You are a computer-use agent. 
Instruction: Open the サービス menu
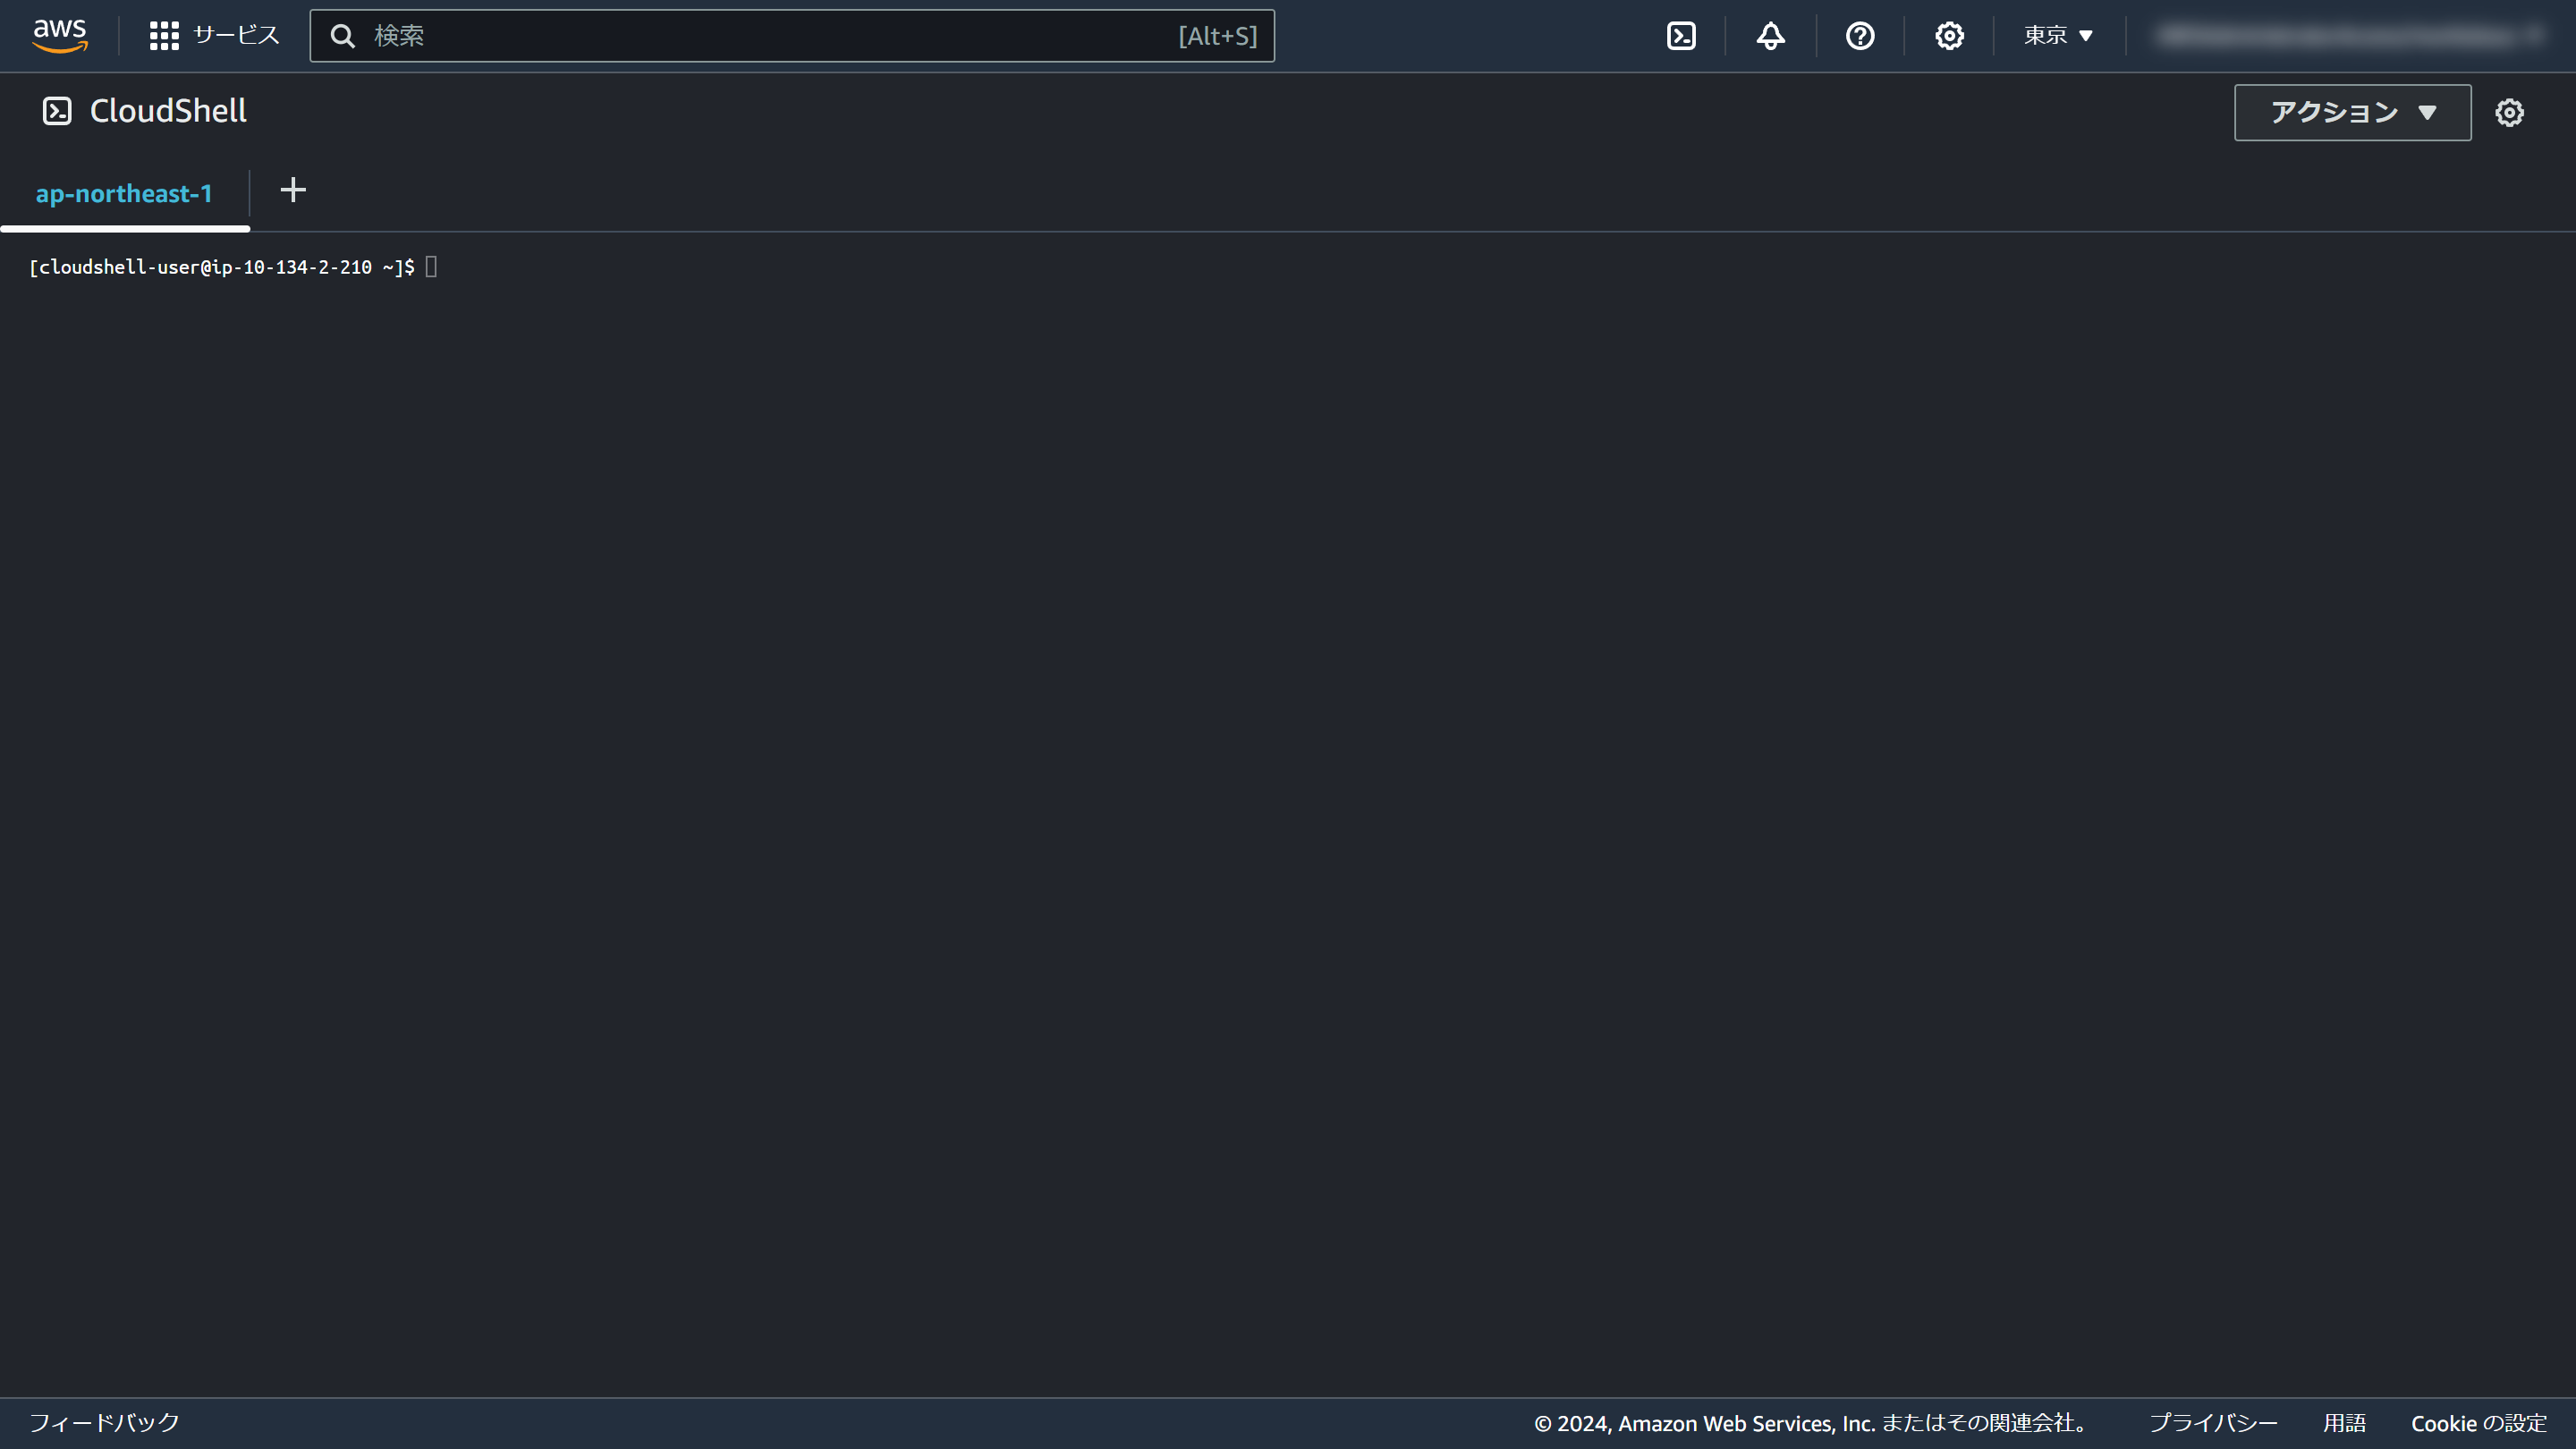pos(236,36)
